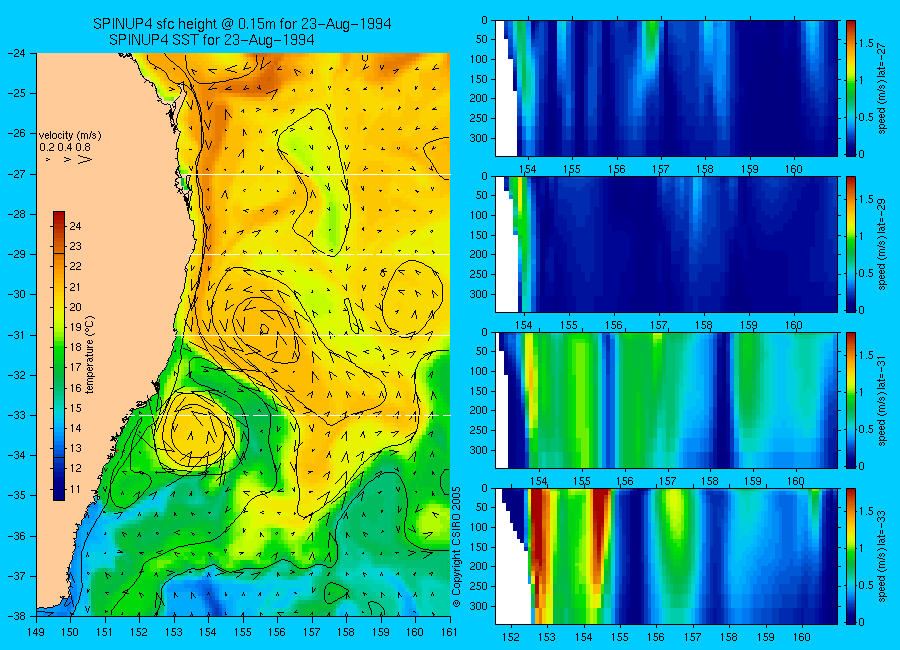The height and width of the screenshot is (650, 900).
Task: Click the speed color bar for lat=-31
Action: coord(851,400)
